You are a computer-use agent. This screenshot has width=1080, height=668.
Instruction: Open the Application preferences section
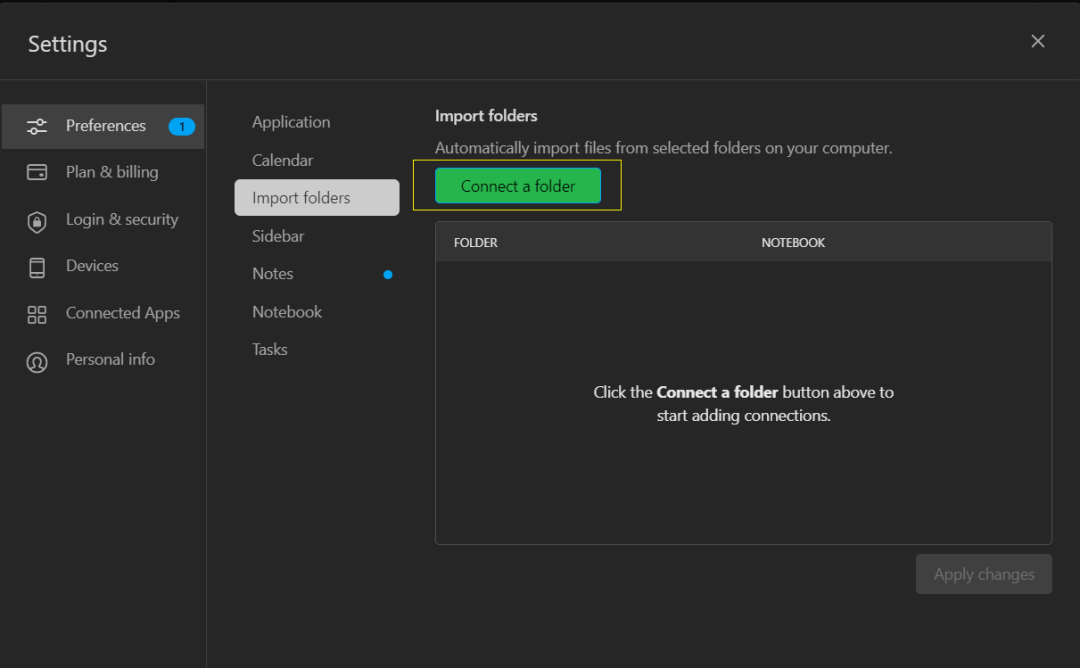click(291, 122)
